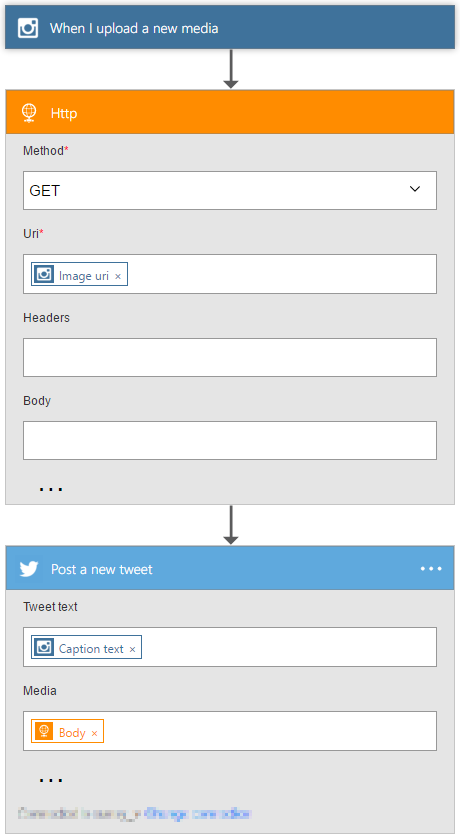Click the Method dropdown chevron arrow

[x=415, y=189]
